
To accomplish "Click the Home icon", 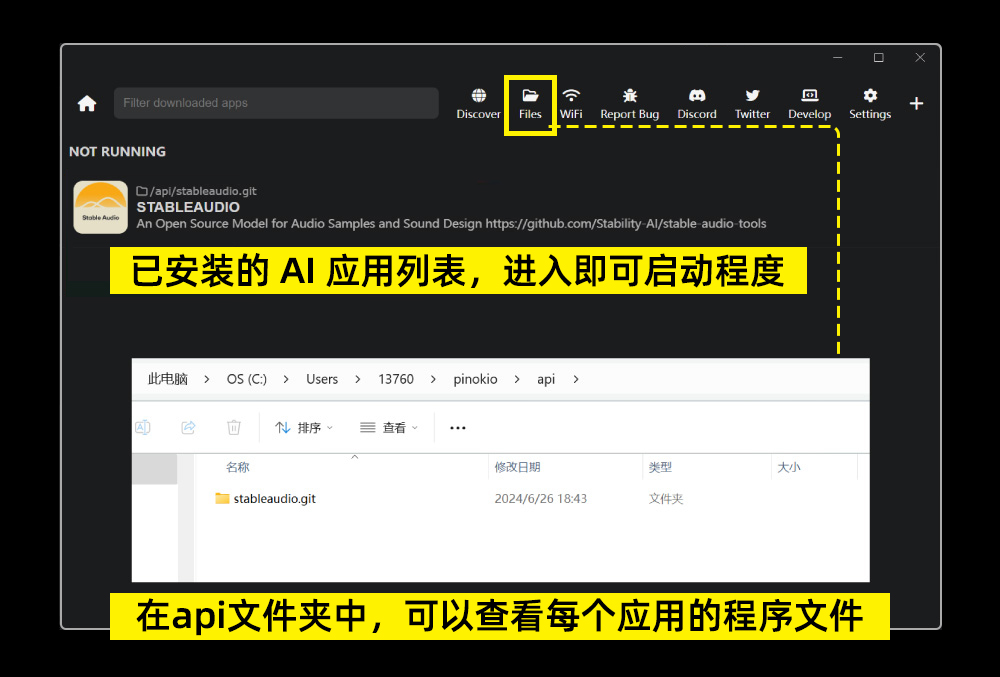I will point(87,103).
